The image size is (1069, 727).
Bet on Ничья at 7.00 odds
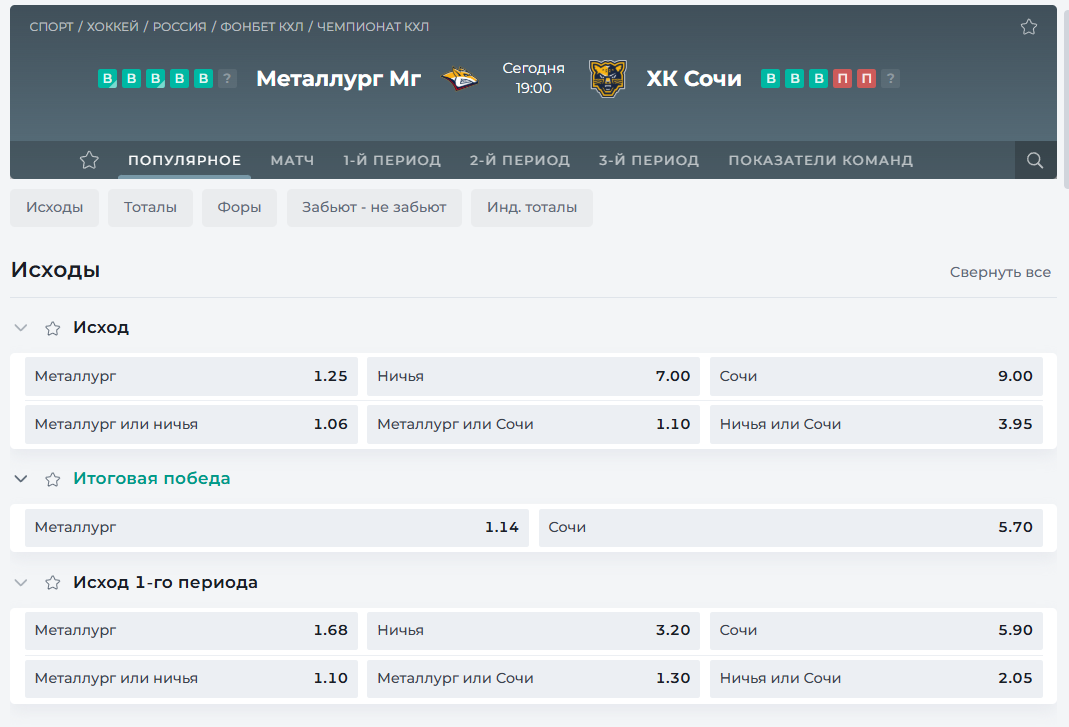click(533, 376)
